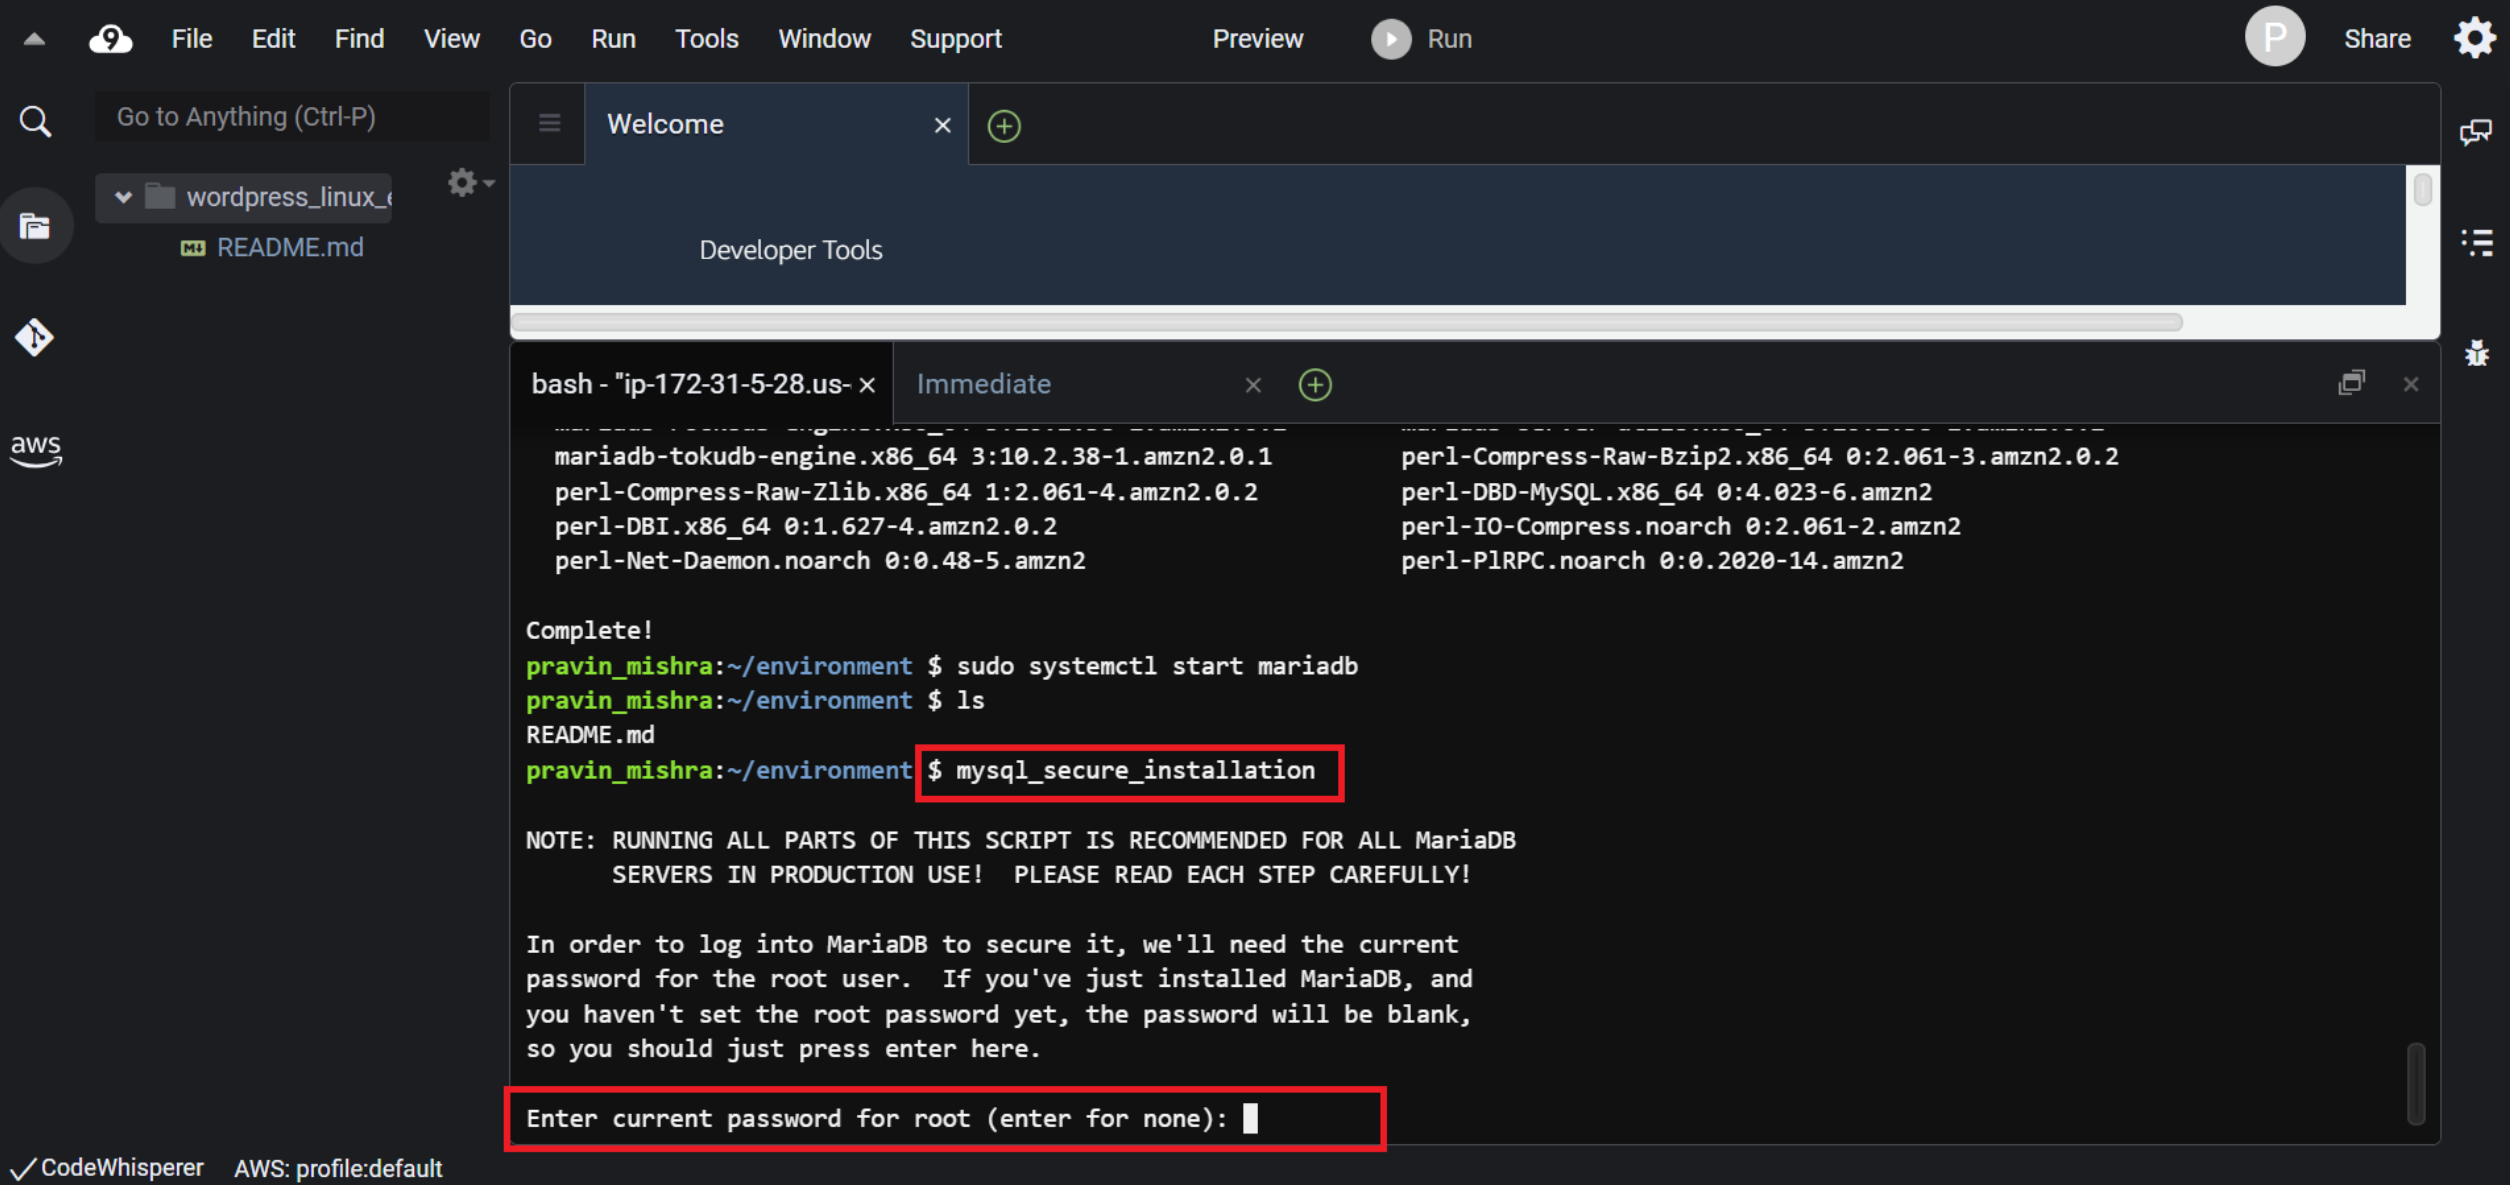Screen dimensions: 2510x1187
Task: Open a new editor tab plus icon
Action: (x=1004, y=126)
